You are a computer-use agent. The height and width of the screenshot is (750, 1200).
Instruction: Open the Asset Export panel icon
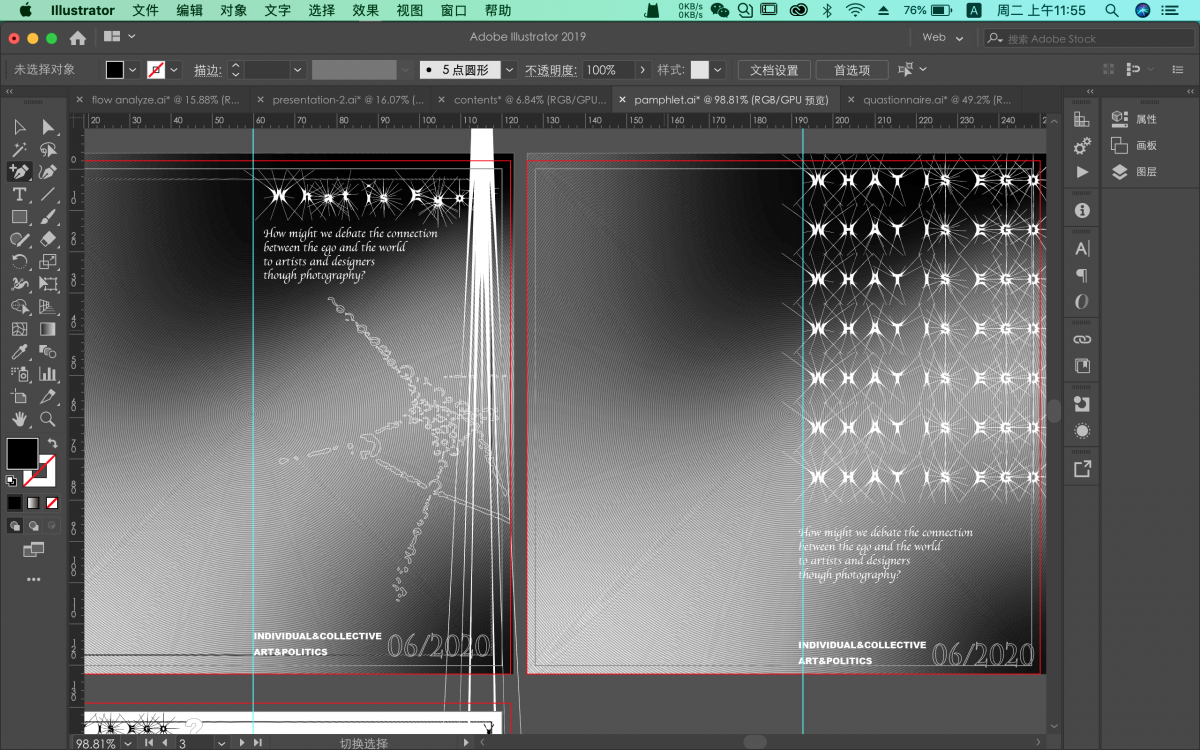pos(1082,469)
